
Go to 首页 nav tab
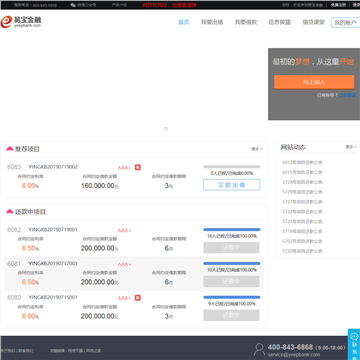coord(184,22)
